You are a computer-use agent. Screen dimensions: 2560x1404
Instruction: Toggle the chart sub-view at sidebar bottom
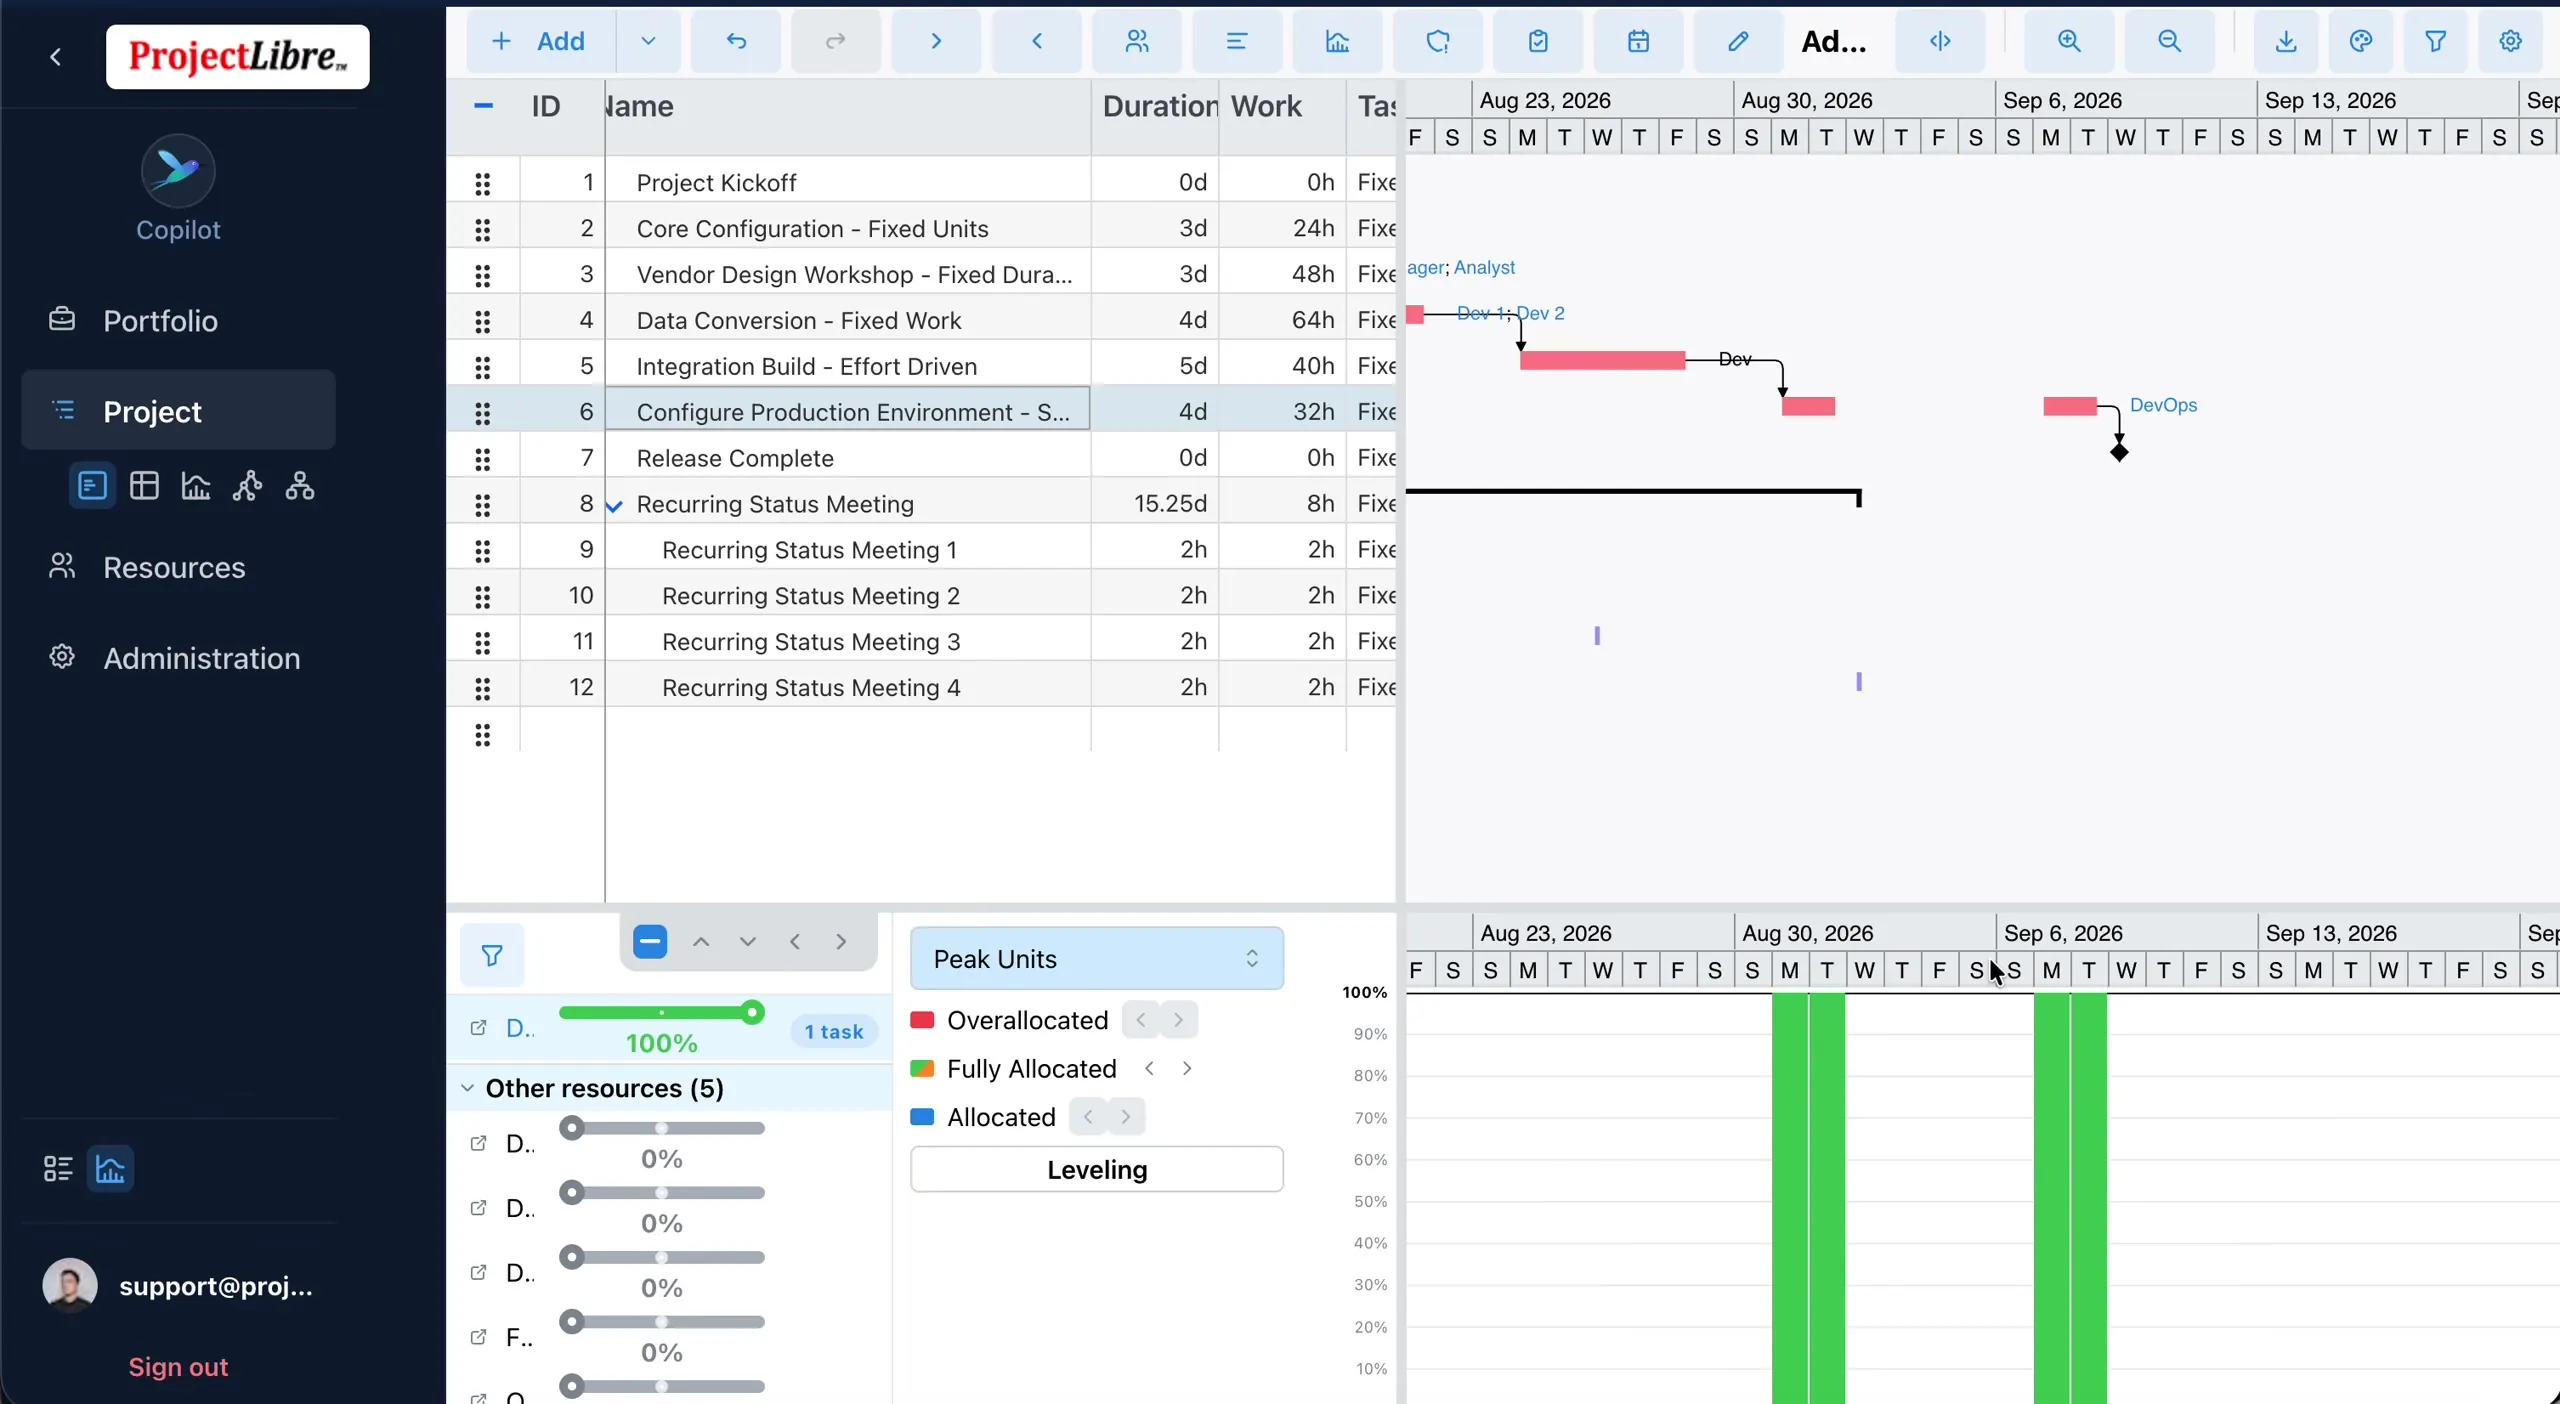coord(110,1168)
